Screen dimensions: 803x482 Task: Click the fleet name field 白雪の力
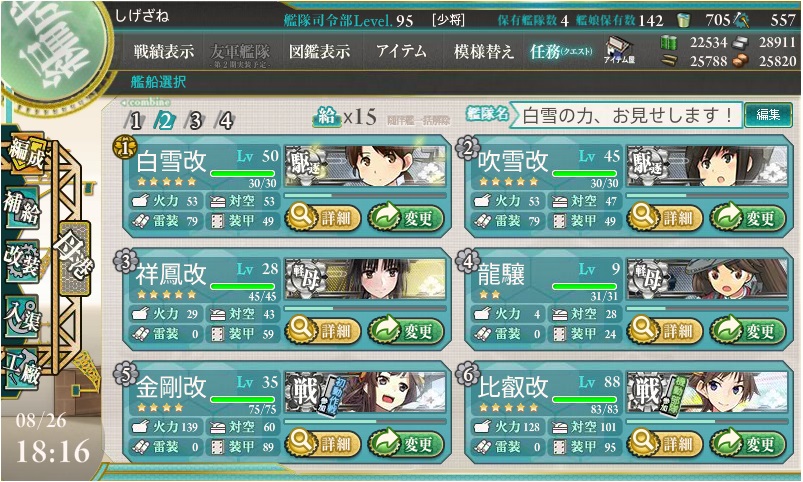point(626,115)
